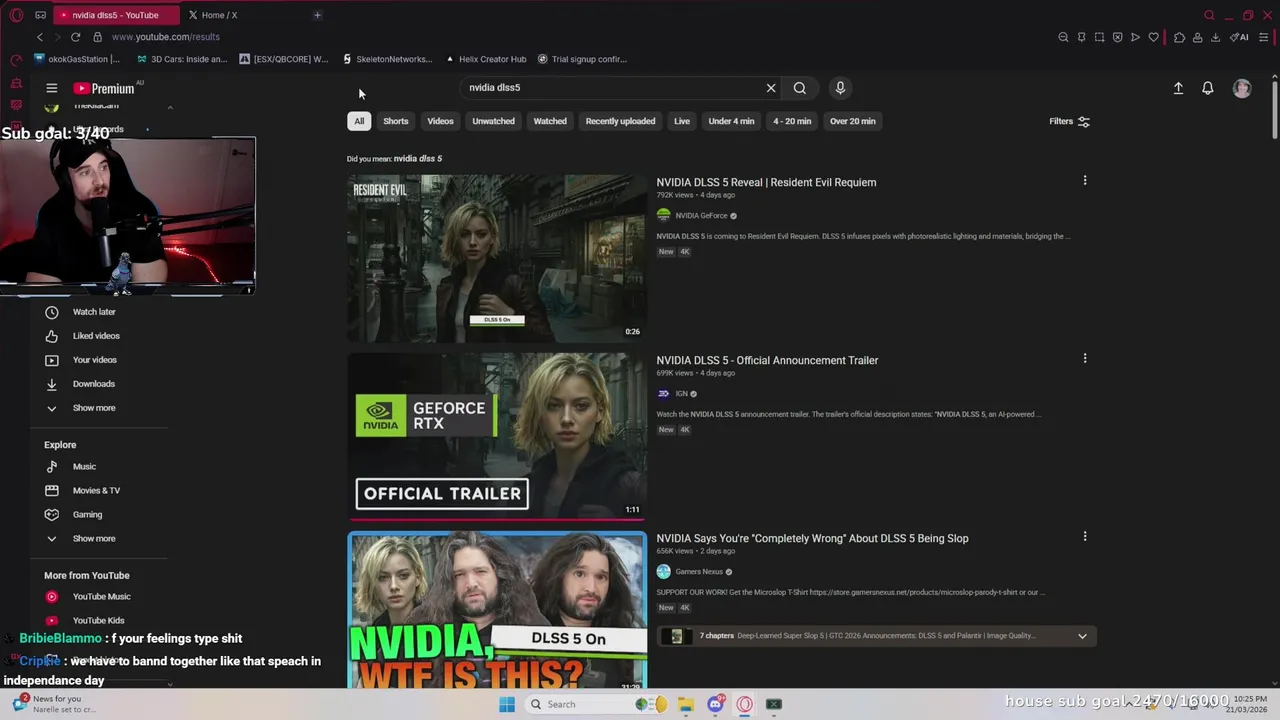Screen dimensions: 1280x720
Task: Open options for Completely Wrong video
Action: pos(1085,537)
